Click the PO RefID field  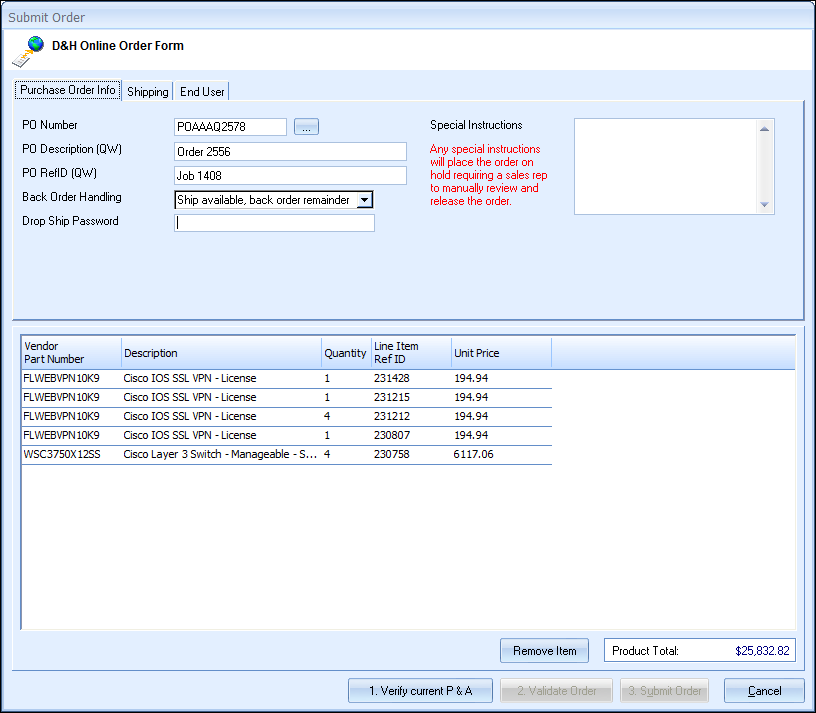(290, 176)
